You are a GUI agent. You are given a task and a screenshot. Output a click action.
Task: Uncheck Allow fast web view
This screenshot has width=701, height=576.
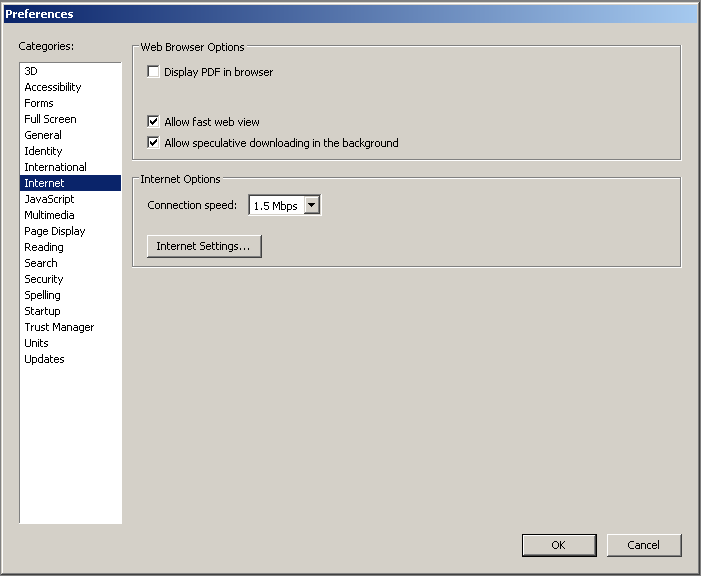pos(153,122)
